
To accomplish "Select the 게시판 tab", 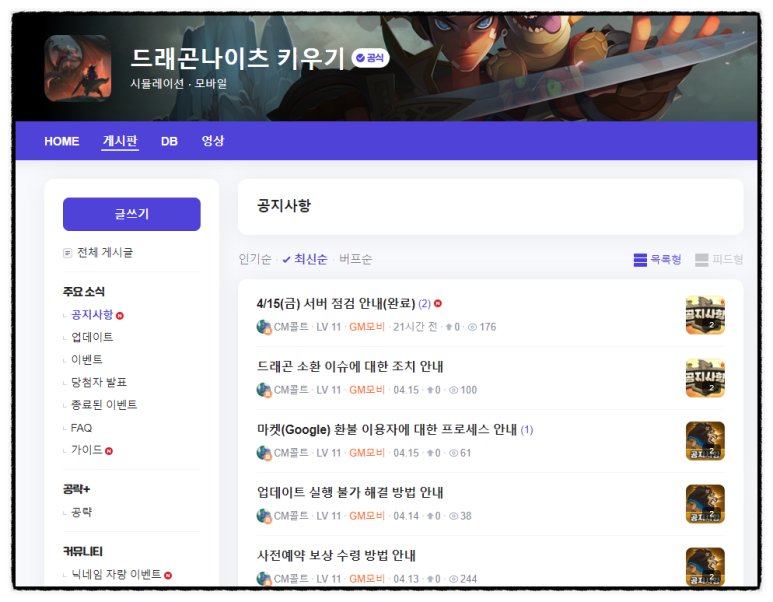I will (x=120, y=141).
